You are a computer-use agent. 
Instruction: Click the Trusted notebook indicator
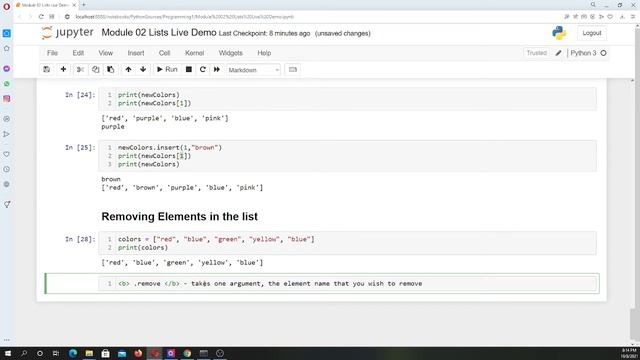[536, 53]
